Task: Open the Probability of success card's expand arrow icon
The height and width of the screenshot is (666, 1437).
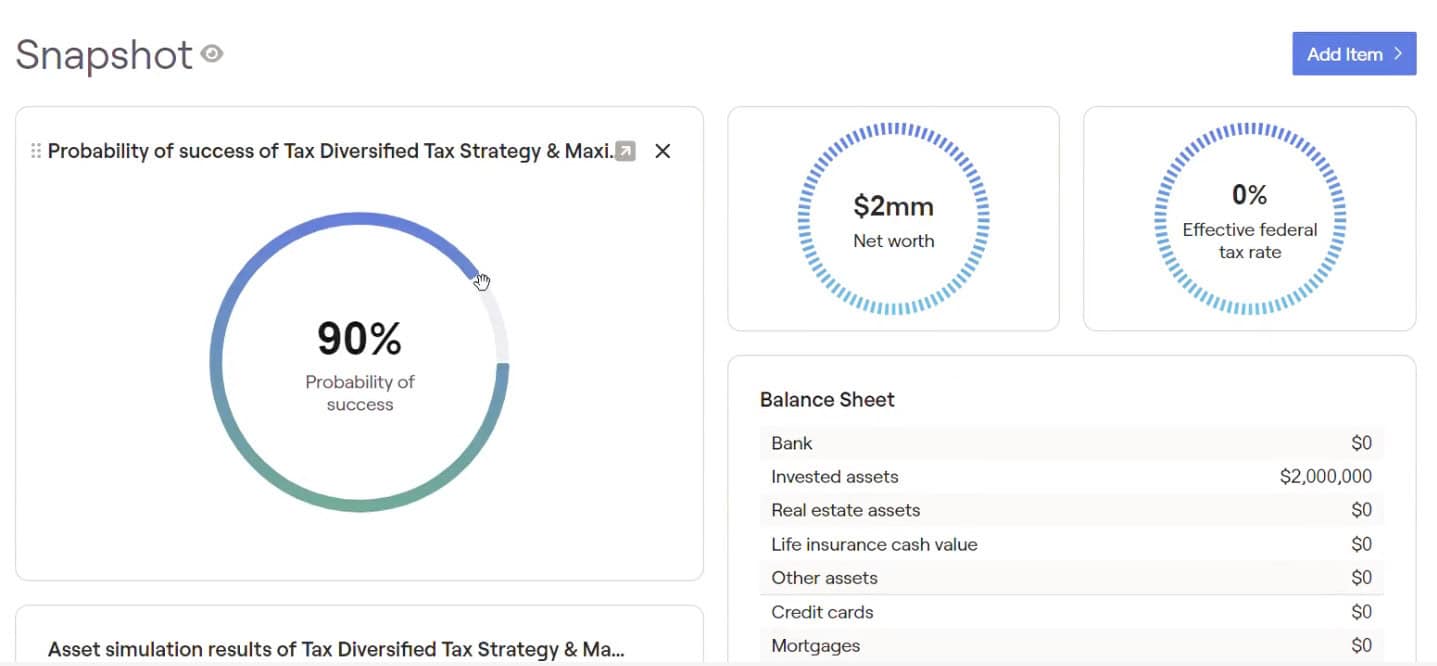Action: (625, 151)
